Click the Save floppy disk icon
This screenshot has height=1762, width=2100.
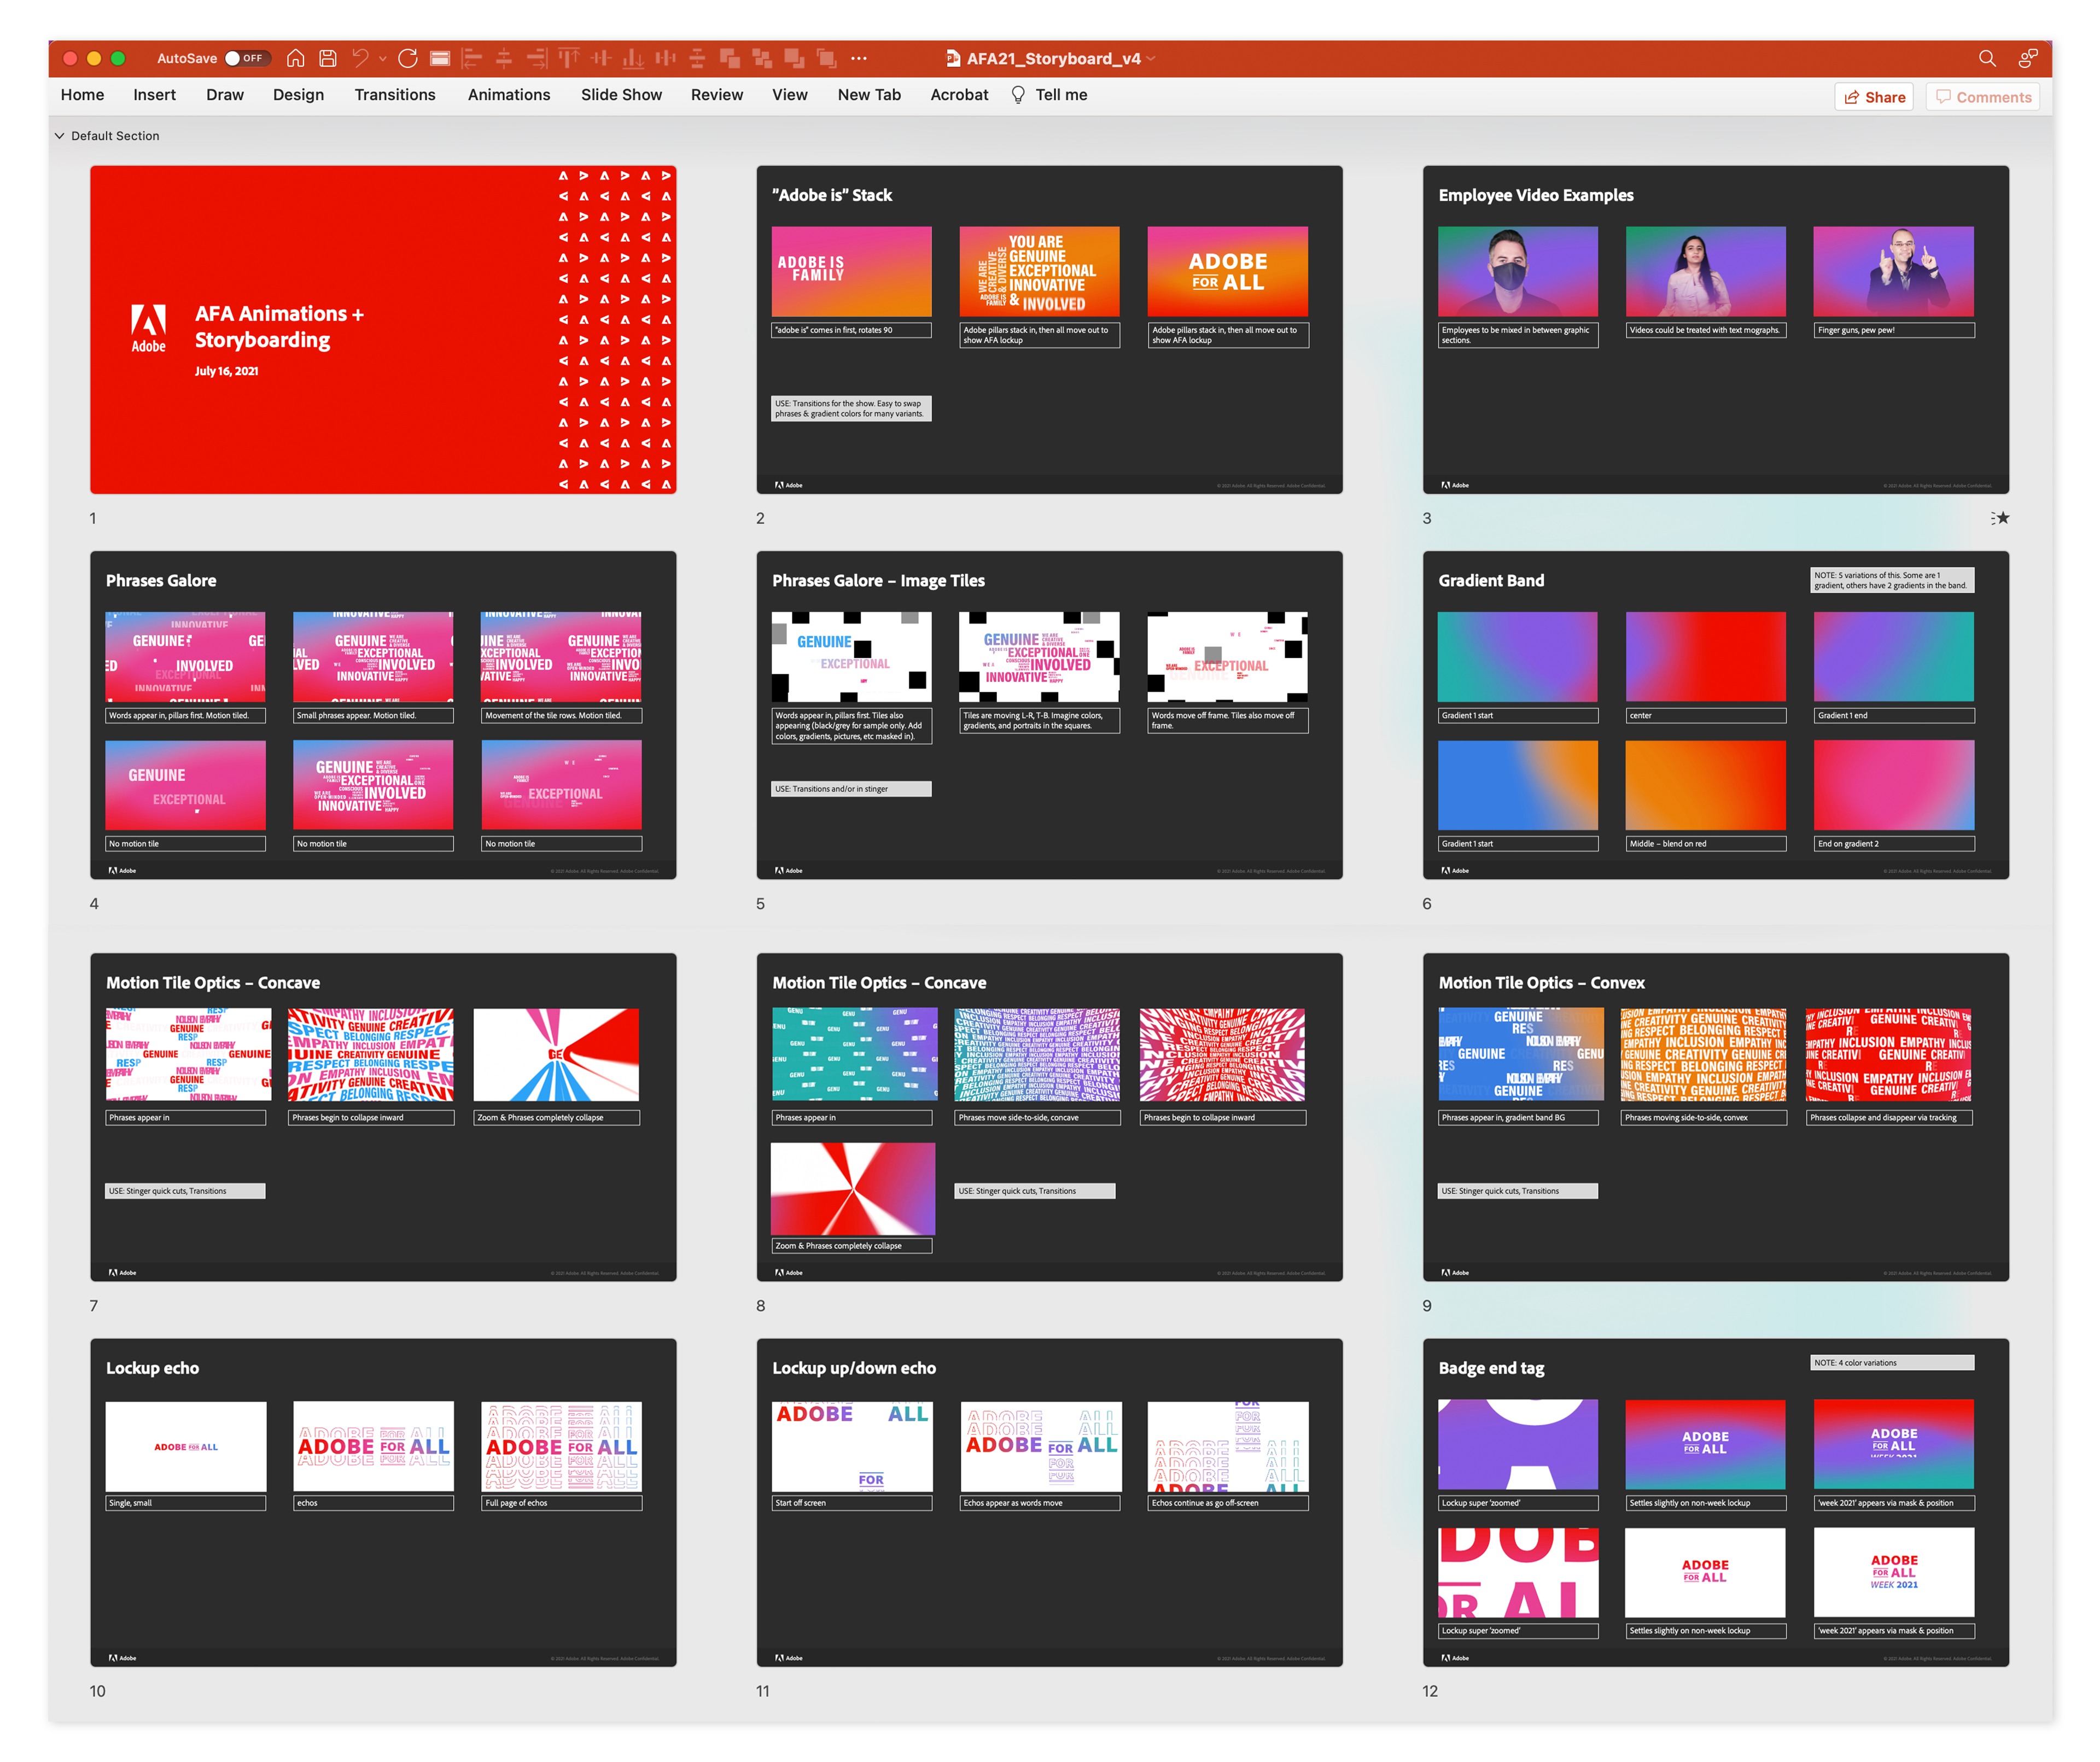[x=328, y=58]
